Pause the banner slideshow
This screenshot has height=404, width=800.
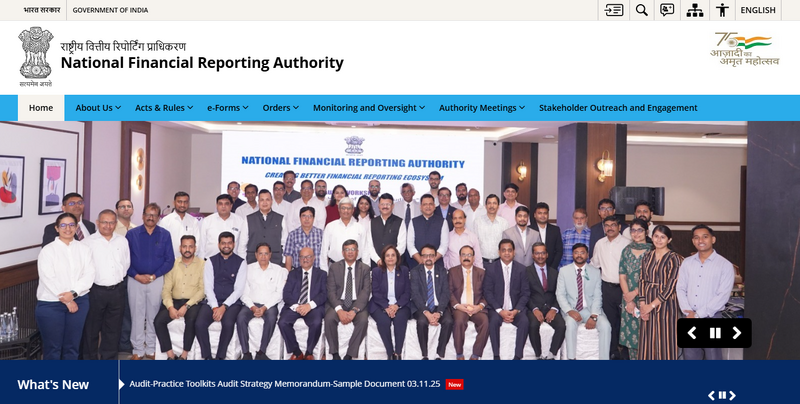pyautogui.click(x=715, y=333)
